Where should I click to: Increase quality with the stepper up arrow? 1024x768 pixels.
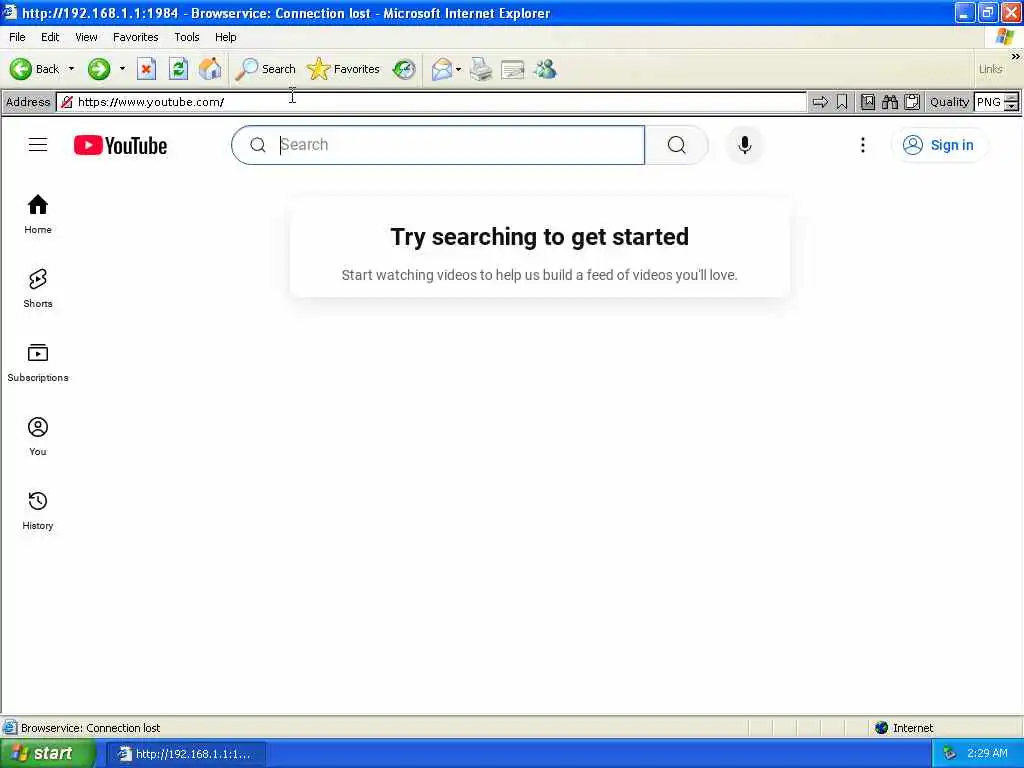[1012, 97]
